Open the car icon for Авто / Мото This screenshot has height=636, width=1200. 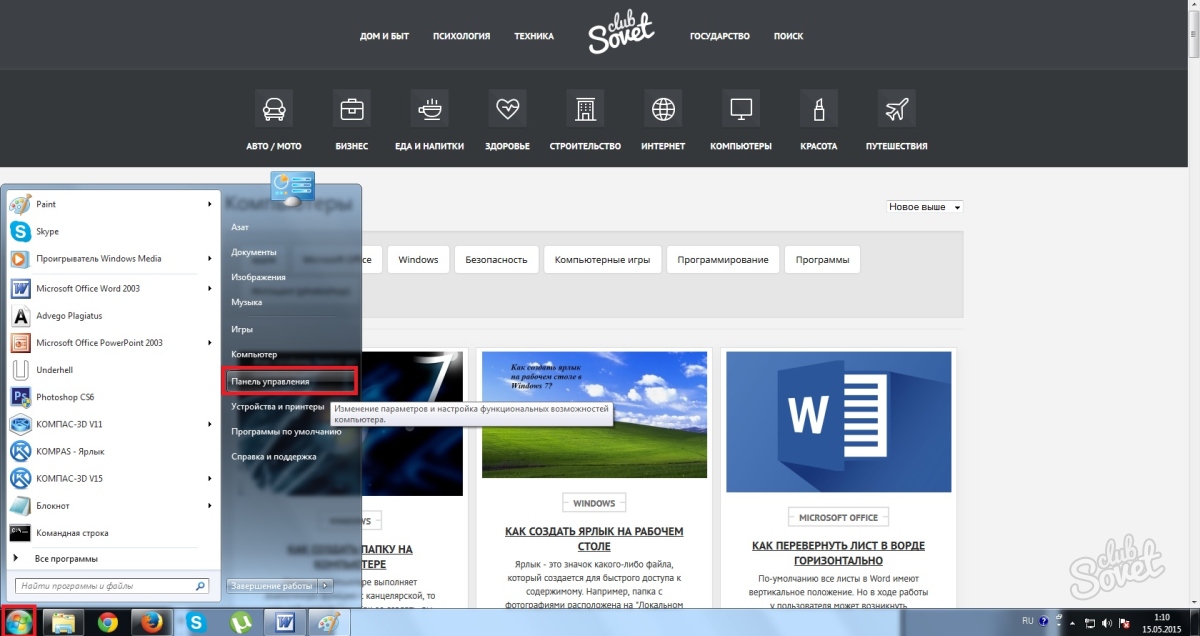click(x=273, y=108)
